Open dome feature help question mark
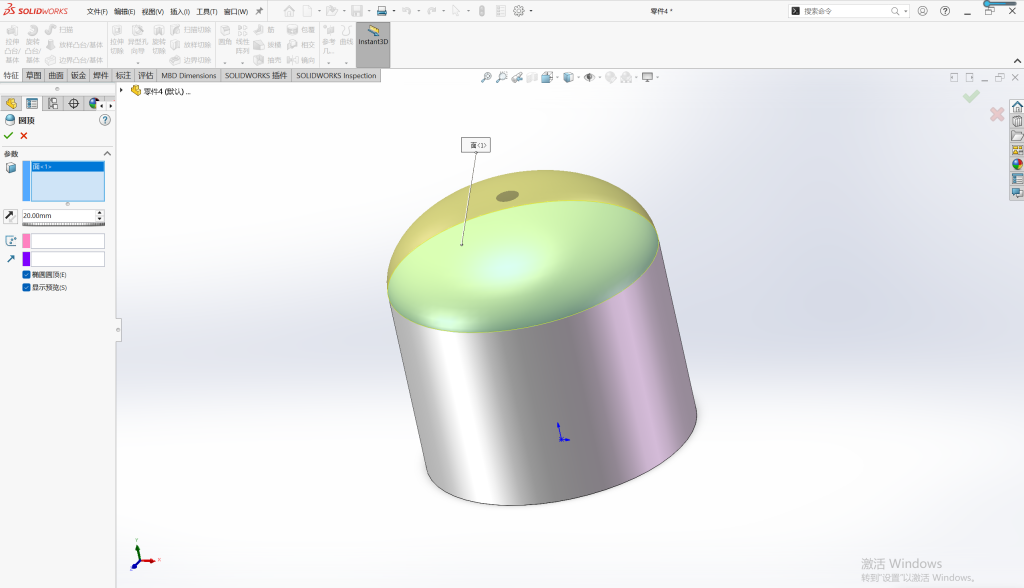Image resolution: width=1024 pixels, height=588 pixels. tap(104, 120)
